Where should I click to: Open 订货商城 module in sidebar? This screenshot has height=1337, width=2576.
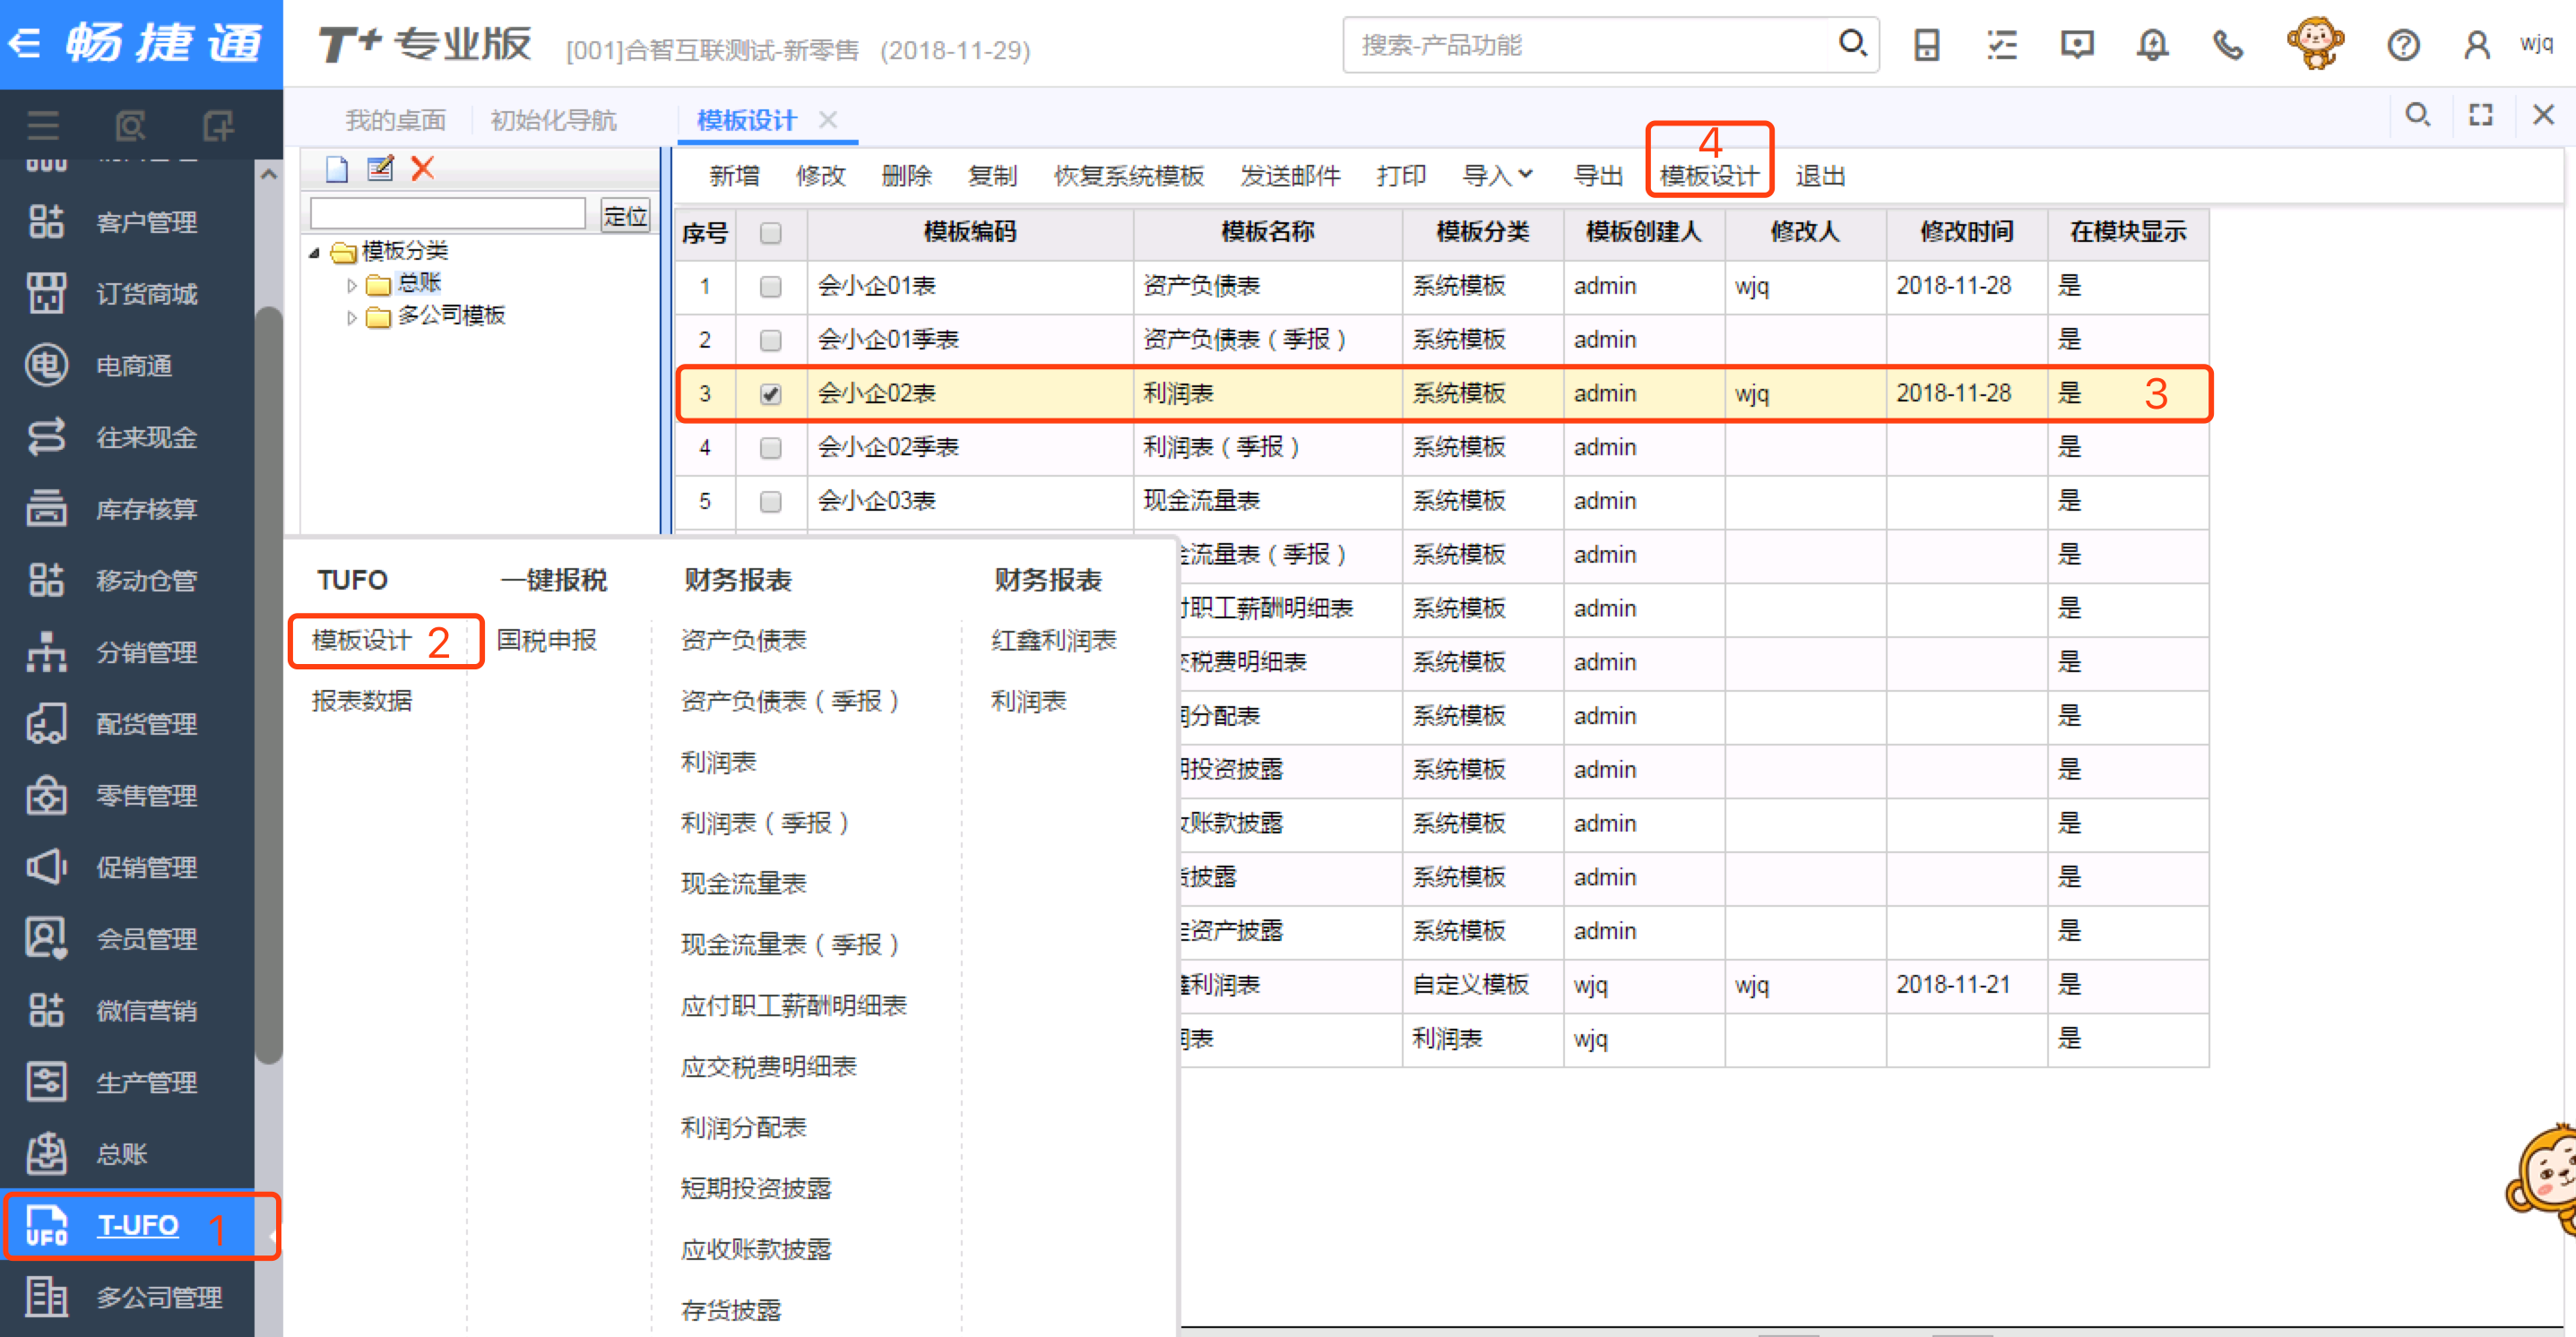127,294
